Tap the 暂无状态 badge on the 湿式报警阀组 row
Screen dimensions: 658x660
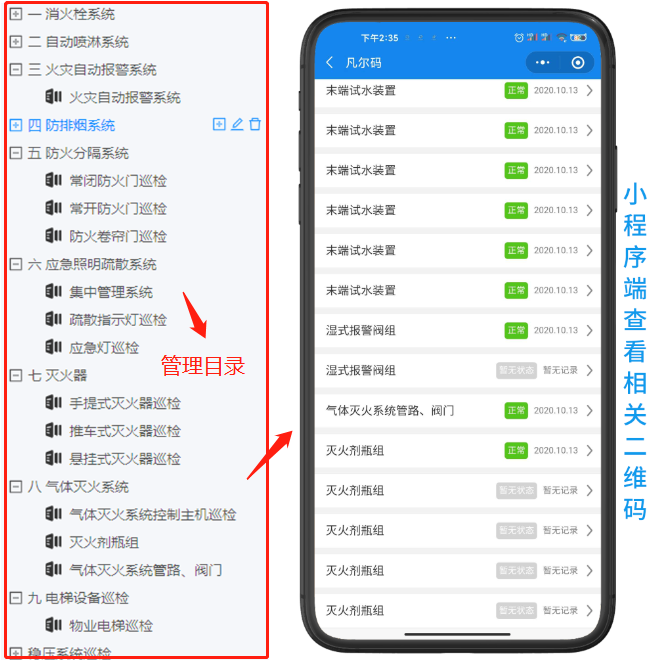516,370
